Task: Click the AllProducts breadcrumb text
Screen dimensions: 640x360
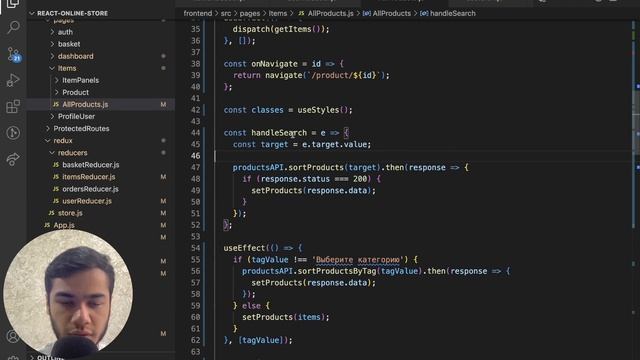Action: tap(392, 13)
